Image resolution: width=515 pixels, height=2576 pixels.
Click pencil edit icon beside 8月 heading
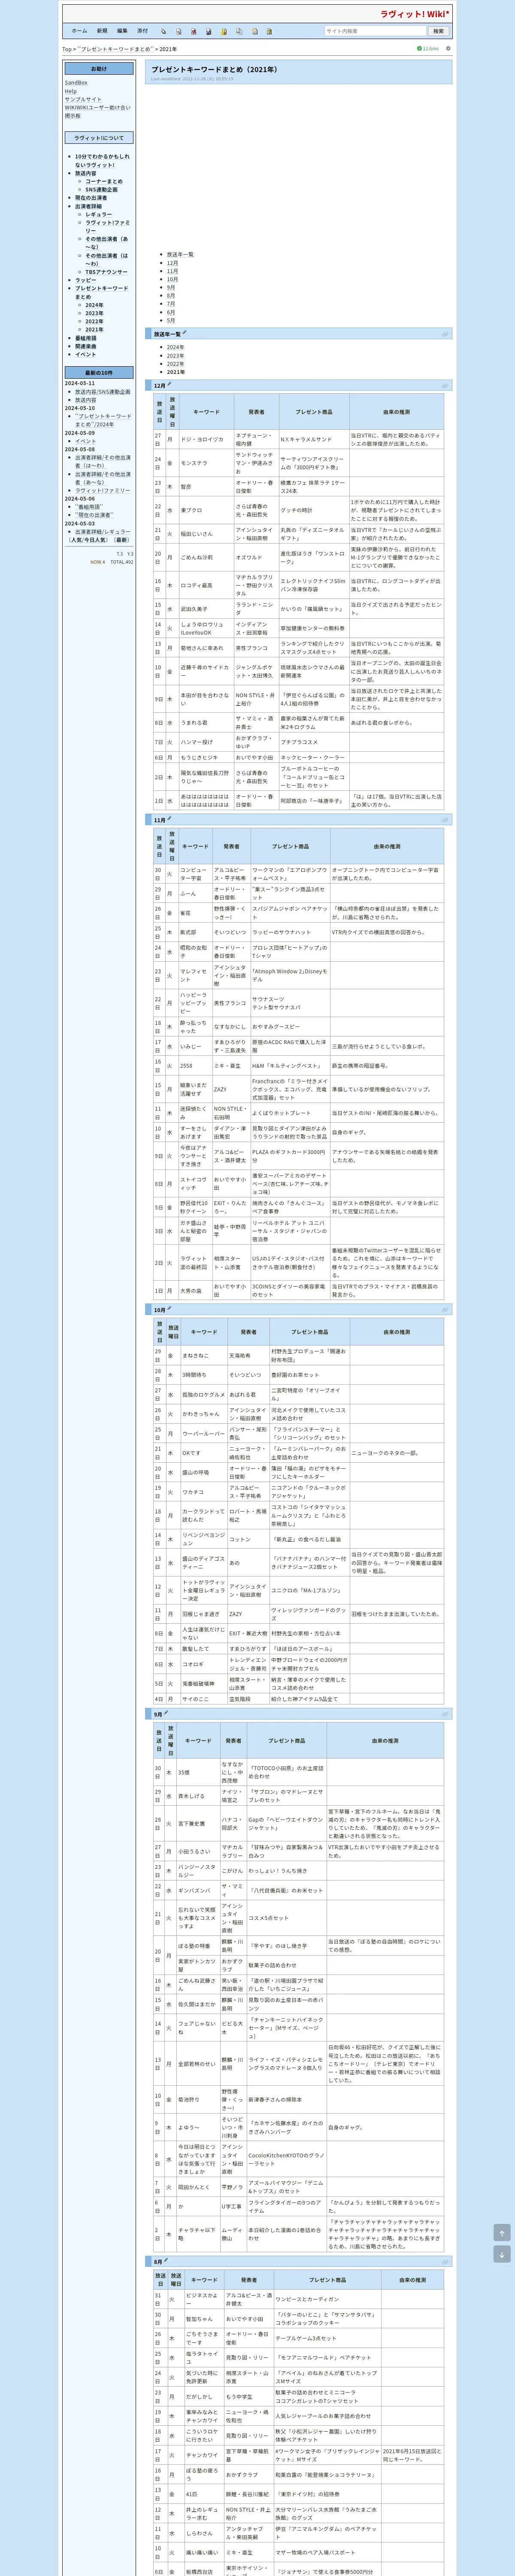(167, 2260)
